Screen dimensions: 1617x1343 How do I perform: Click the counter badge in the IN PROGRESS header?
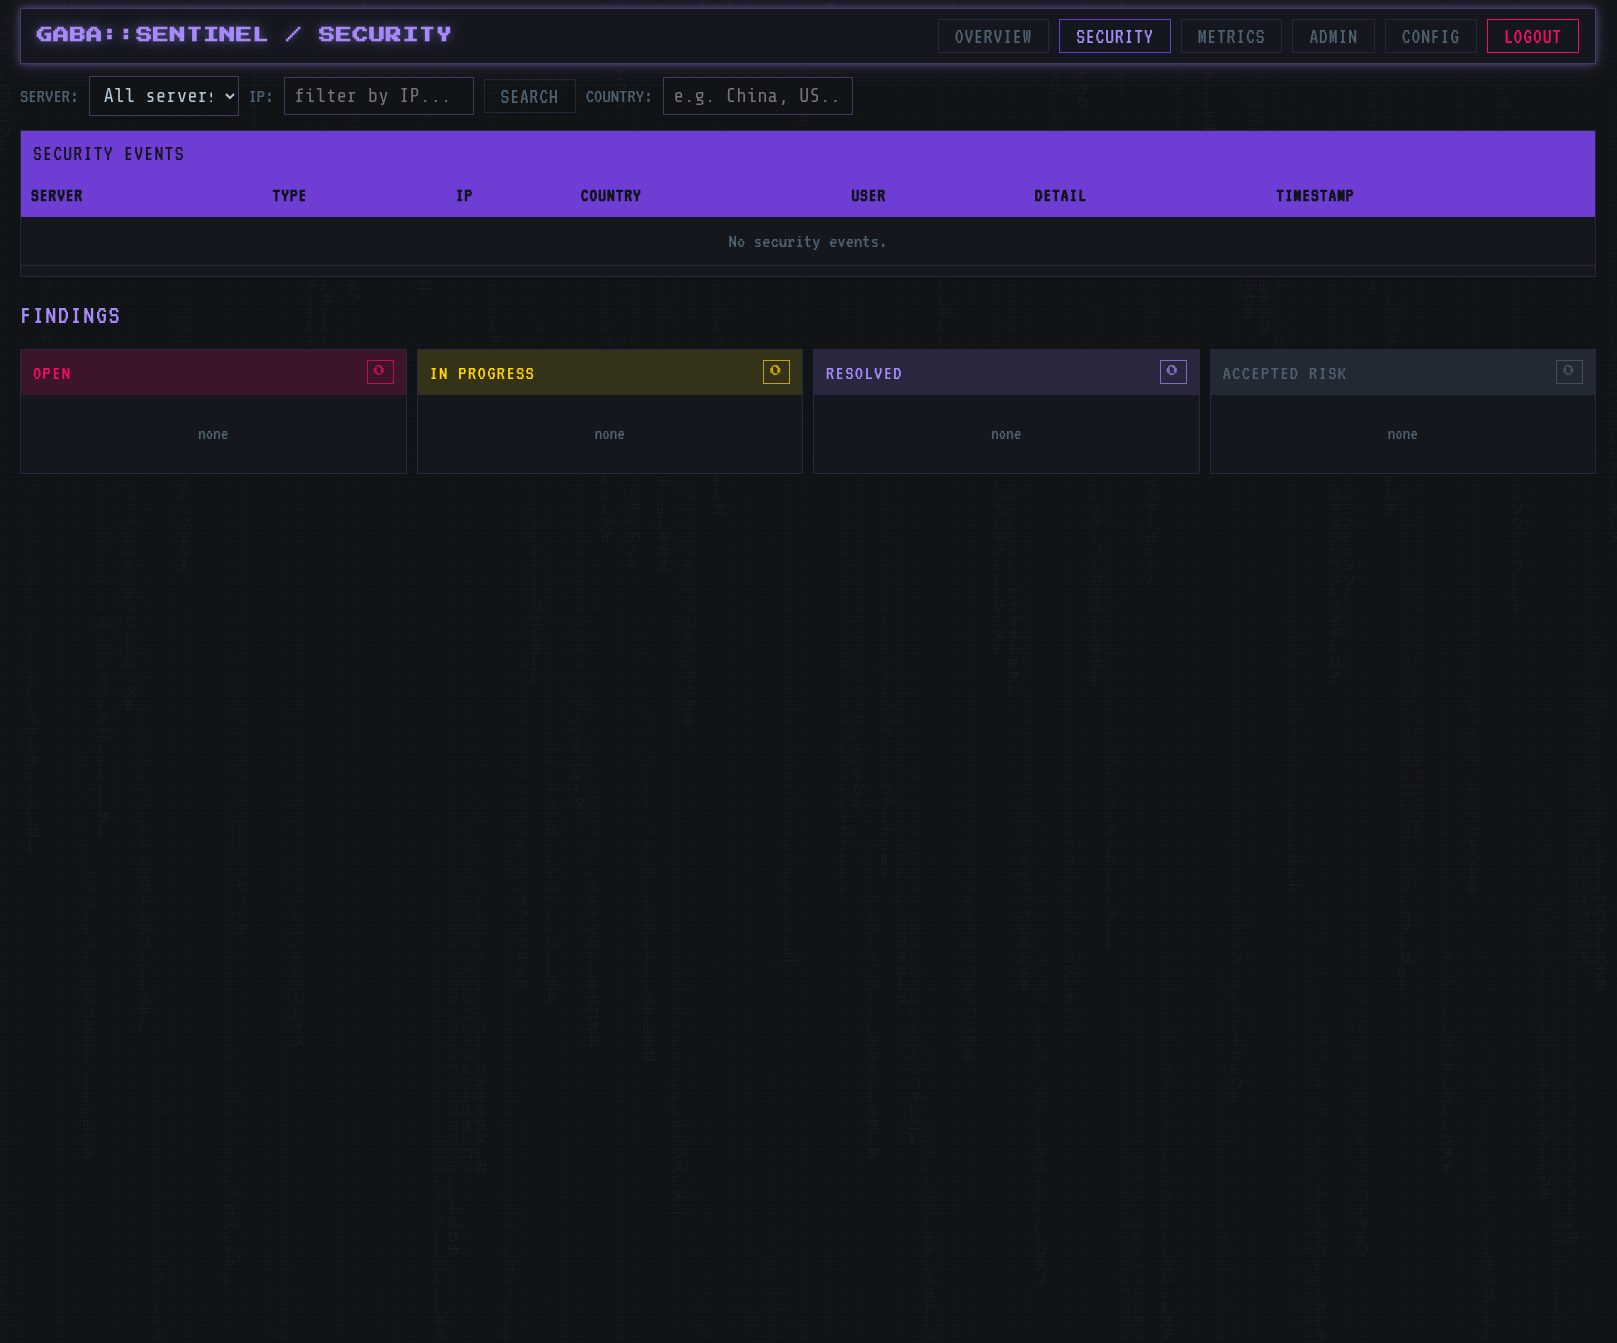coord(776,371)
